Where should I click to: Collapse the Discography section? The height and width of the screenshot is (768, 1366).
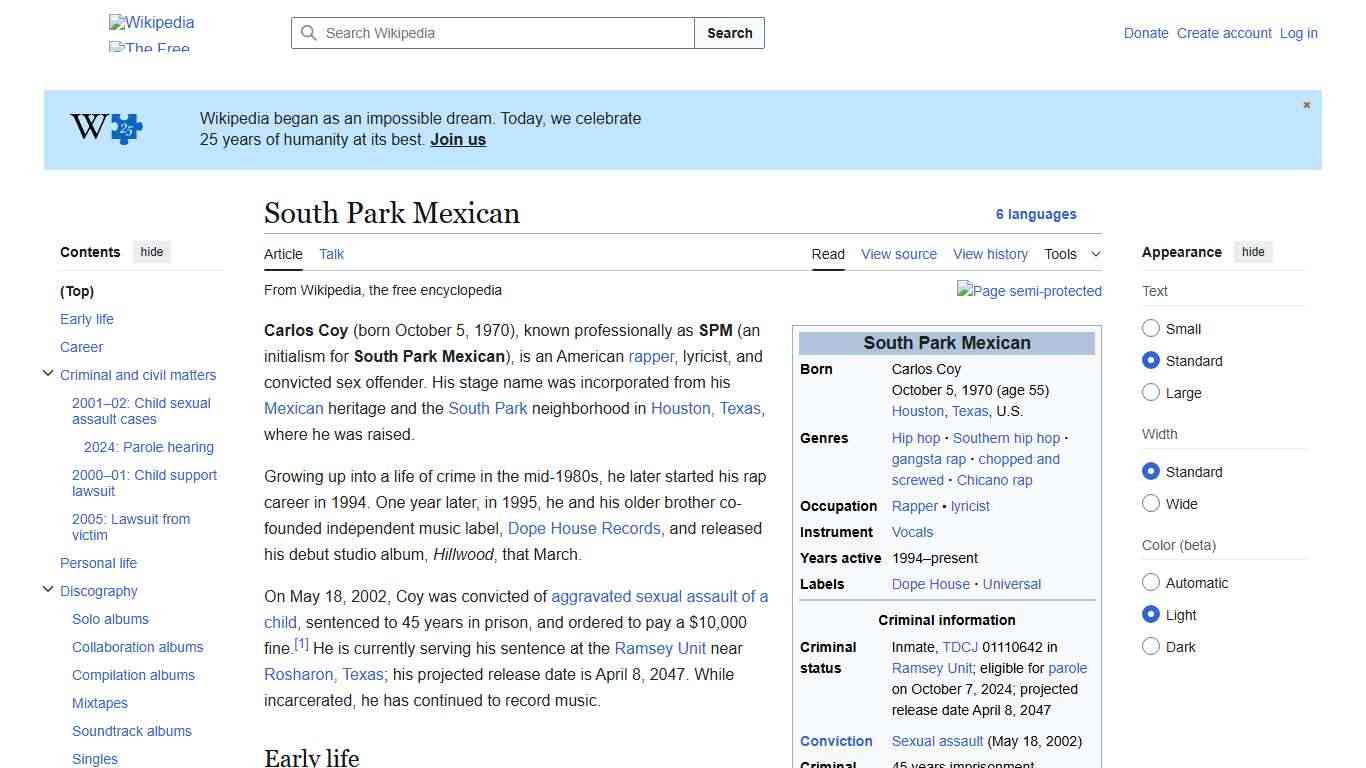pyautogui.click(x=48, y=589)
